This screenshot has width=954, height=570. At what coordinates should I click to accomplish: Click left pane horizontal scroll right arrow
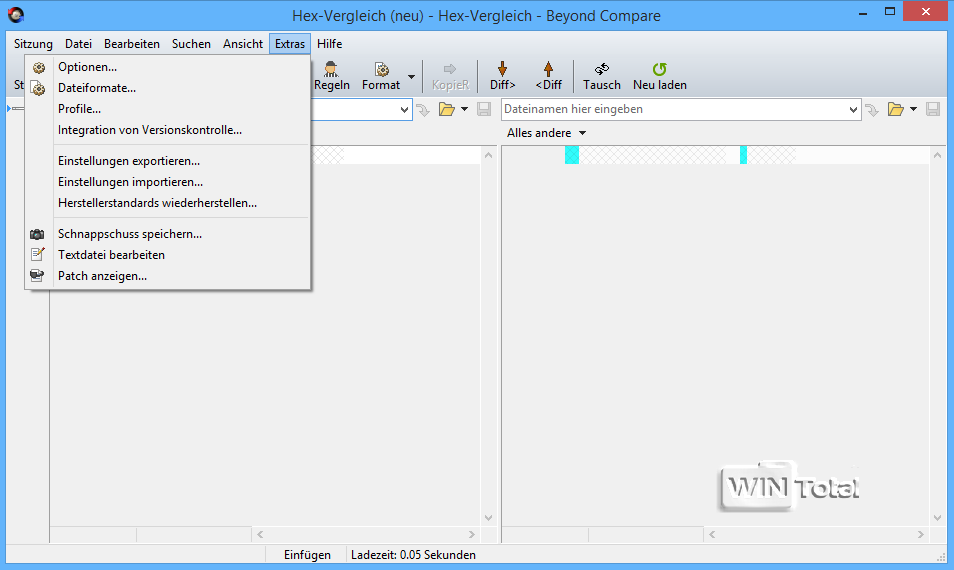[472, 535]
